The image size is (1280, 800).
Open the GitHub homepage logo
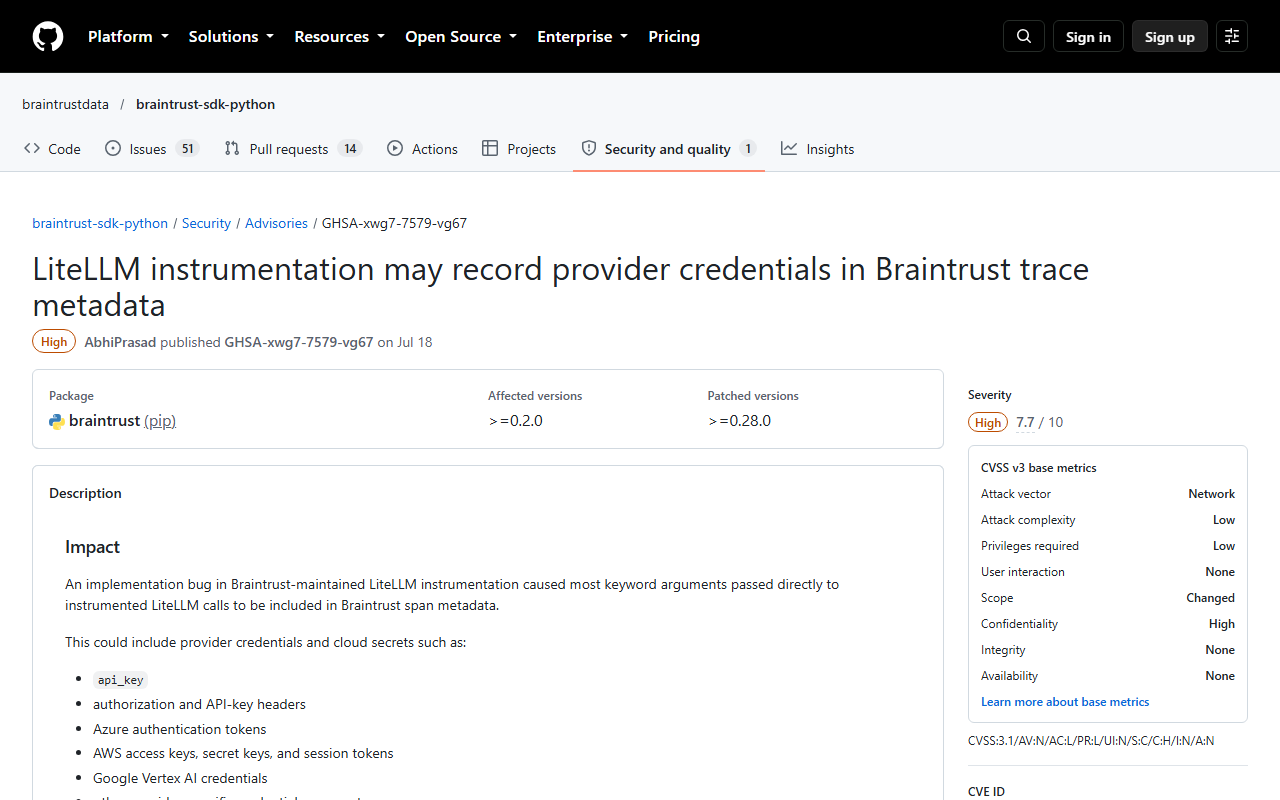(x=48, y=36)
